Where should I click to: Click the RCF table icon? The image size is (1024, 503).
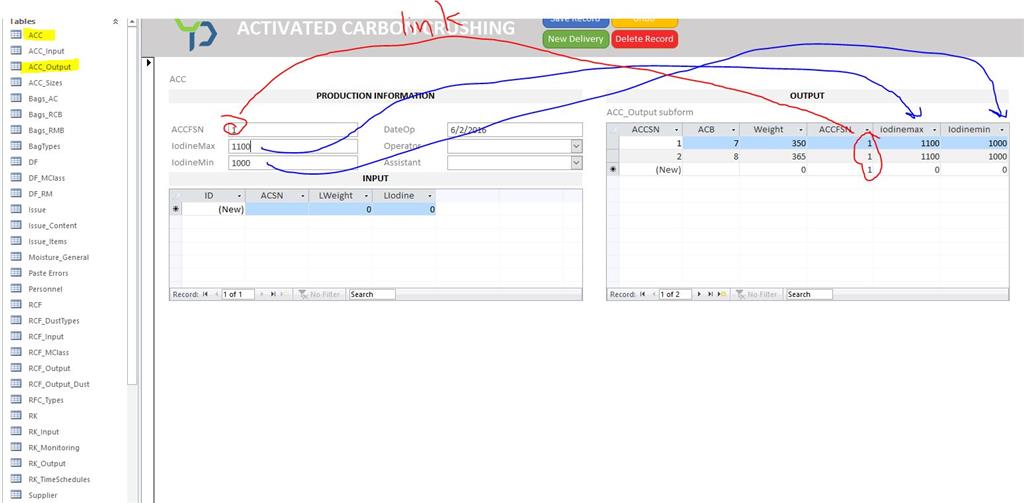16,304
